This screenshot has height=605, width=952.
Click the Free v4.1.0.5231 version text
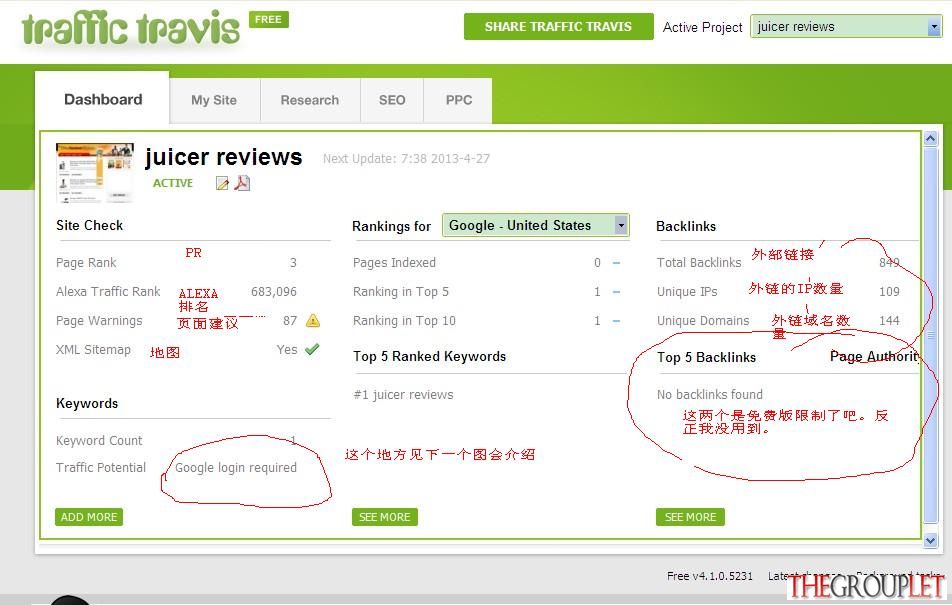pos(710,576)
